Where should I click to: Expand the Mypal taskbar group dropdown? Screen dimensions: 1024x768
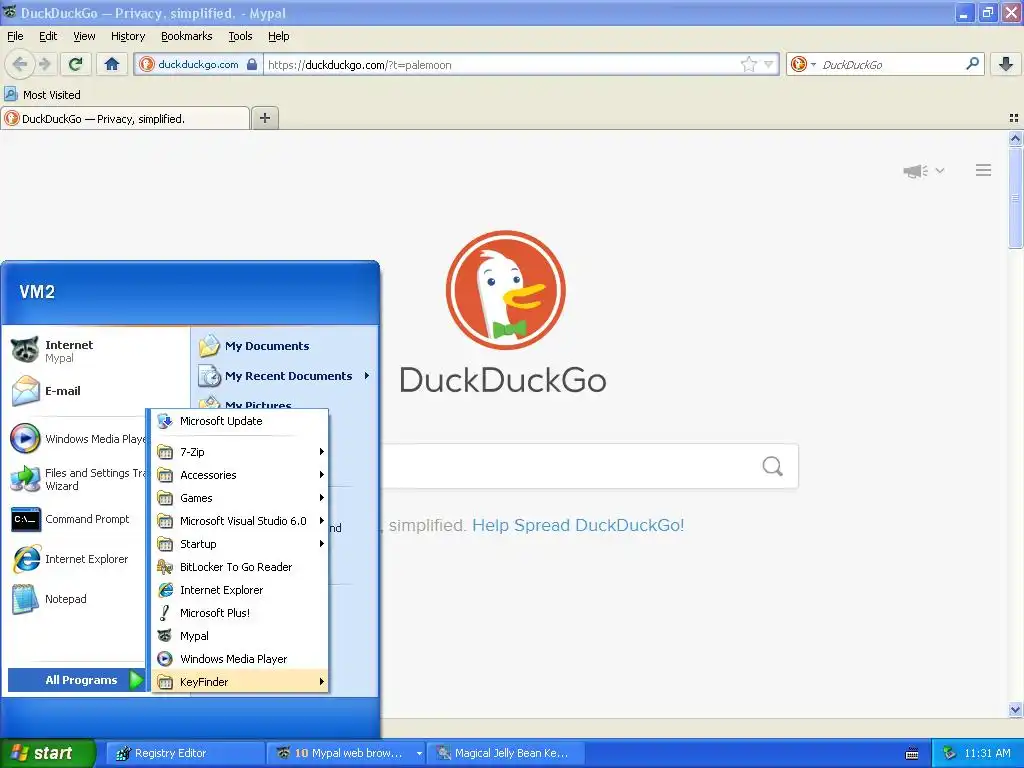(x=419, y=753)
